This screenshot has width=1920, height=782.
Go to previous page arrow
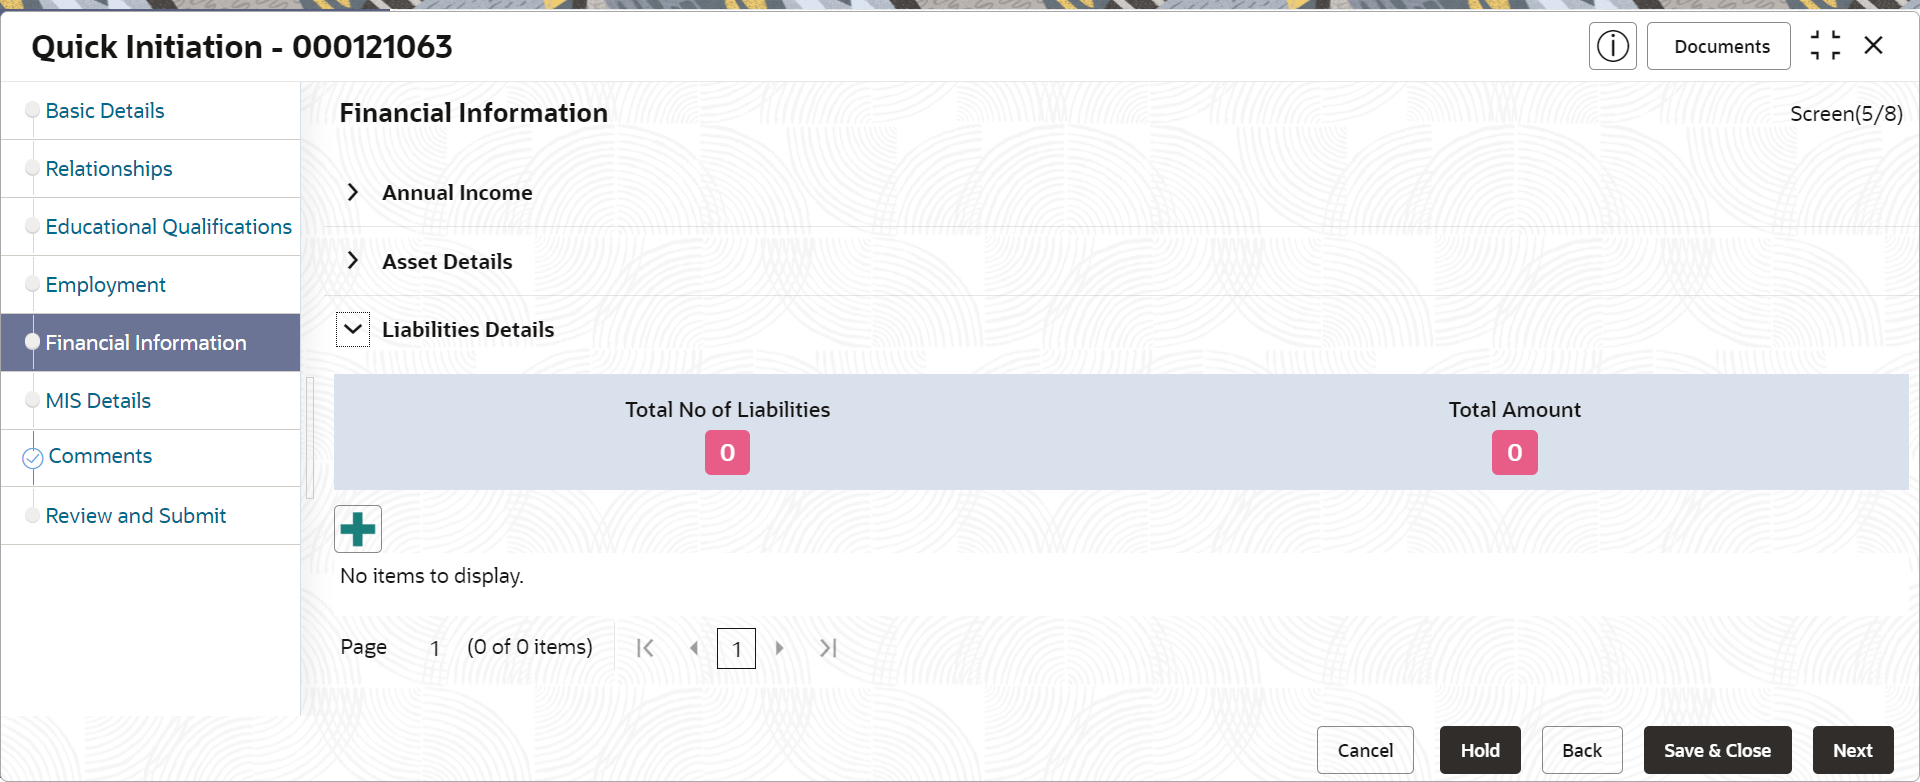click(693, 648)
